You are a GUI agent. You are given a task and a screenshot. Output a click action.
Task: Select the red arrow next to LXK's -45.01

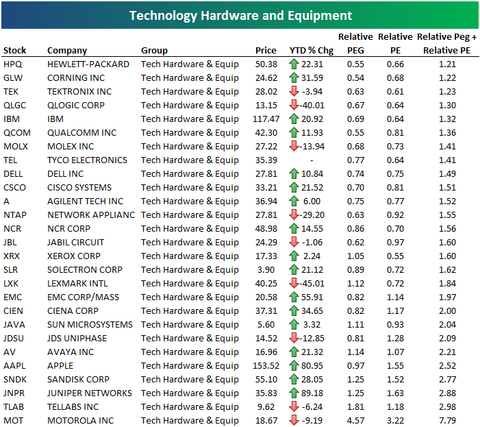coord(294,283)
